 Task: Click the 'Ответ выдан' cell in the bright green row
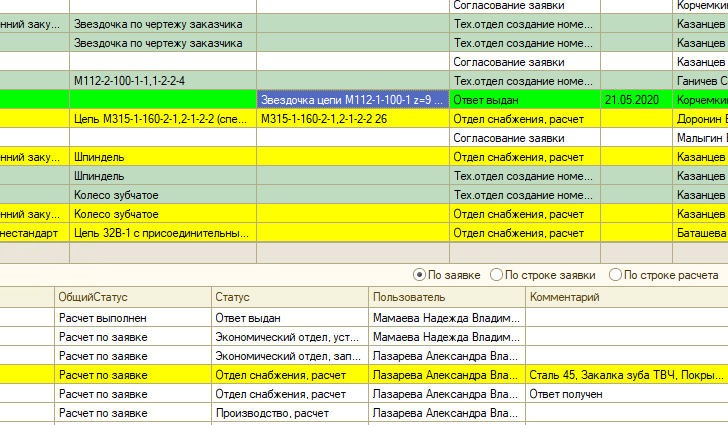click(525, 100)
